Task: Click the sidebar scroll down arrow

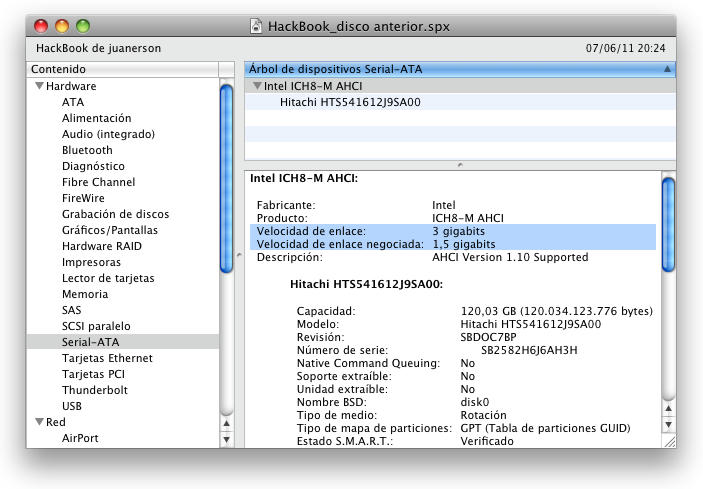Action: tap(226, 440)
